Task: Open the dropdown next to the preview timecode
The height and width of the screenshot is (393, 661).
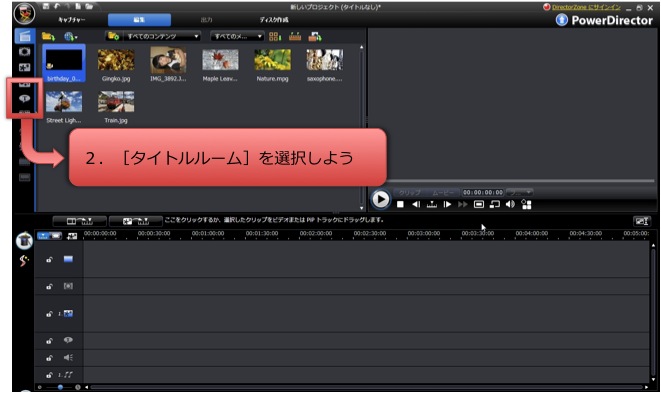Action: click(520, 192)
